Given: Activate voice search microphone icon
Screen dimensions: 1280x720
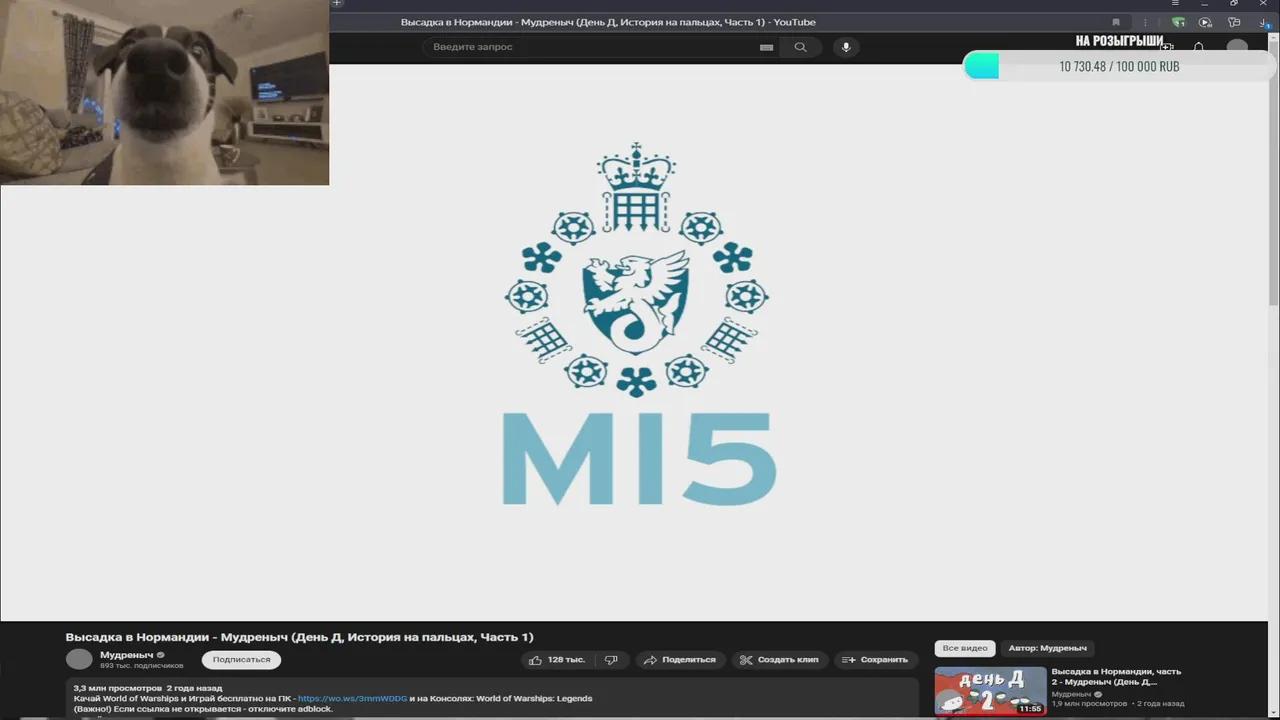Looking at the screenshot, I should coord(846,47).
